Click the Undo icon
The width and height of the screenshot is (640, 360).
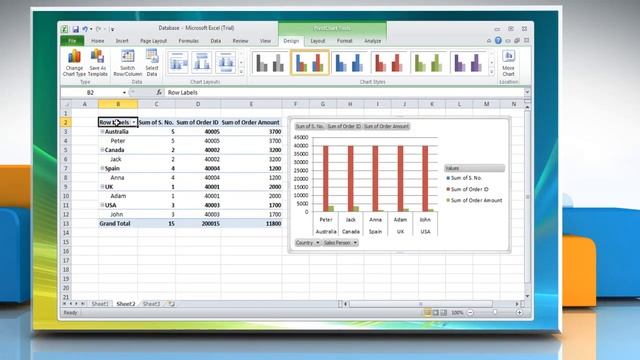point(85,29)
